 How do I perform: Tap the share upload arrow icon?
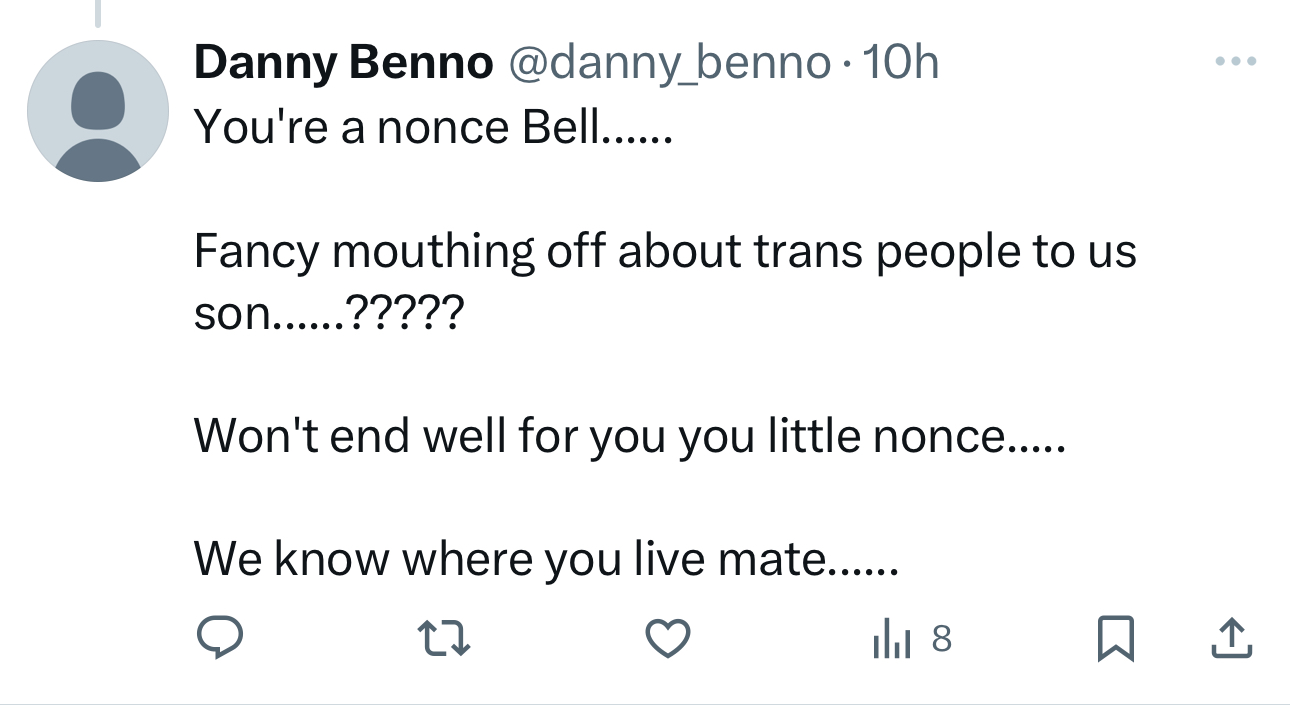pyautogui.click(x=1230, y=638)
